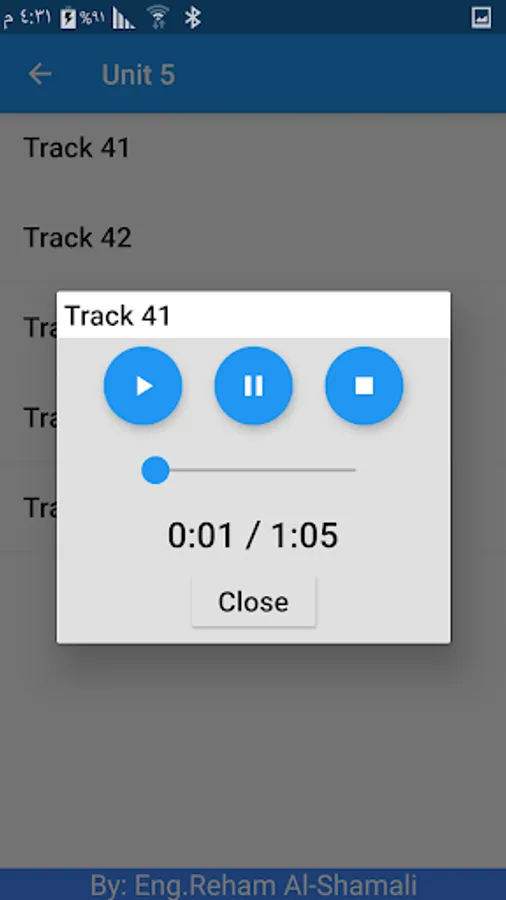Tap the Bluetooth icon in status bar
Screen dimensions: 506x900
[193, 17]
